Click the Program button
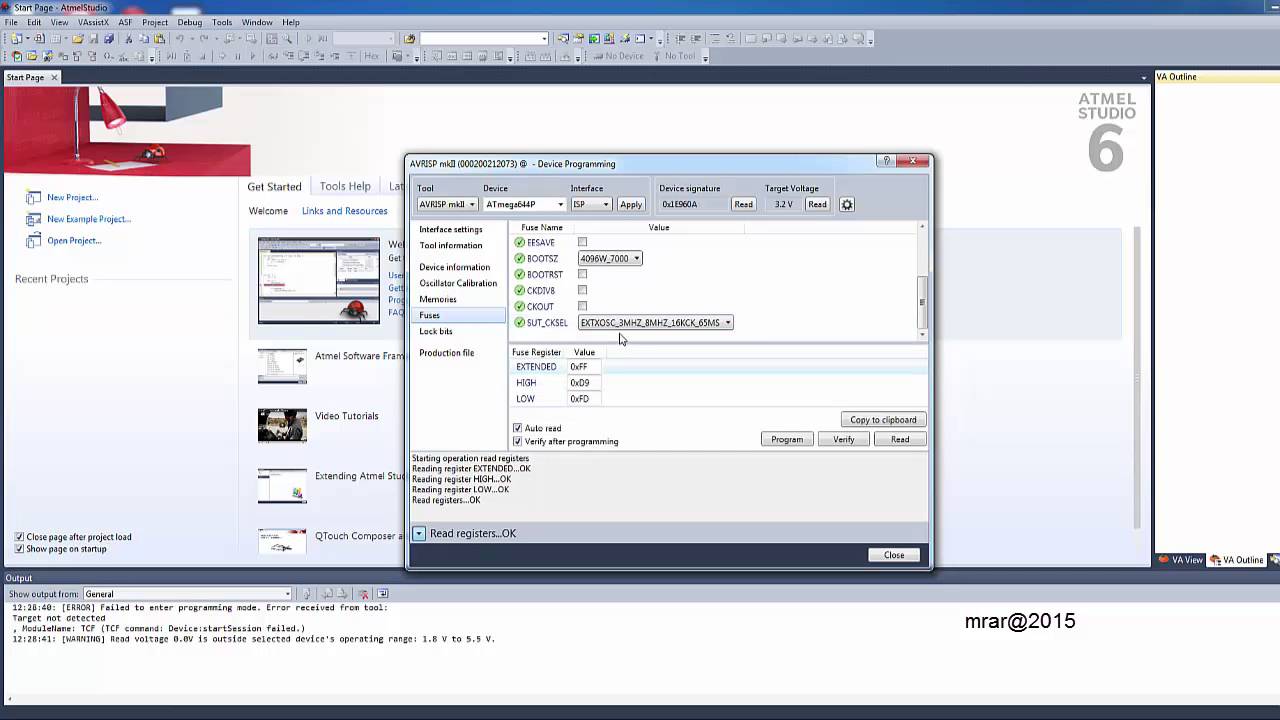Image resolution: width=1280 pixels, height=720 pixels. (x=787, y=439)
